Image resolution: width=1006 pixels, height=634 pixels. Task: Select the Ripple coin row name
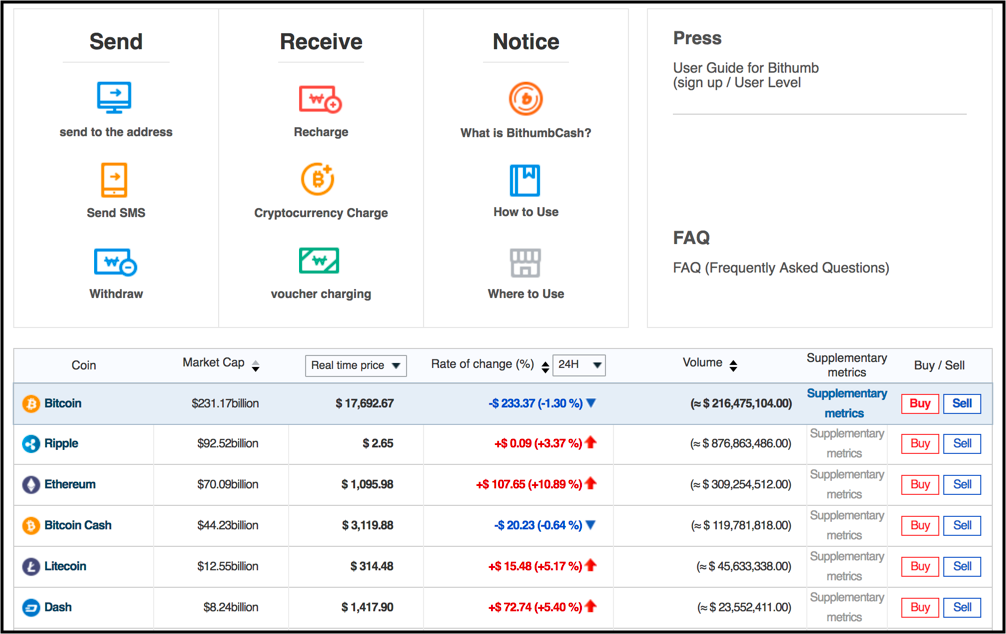click(x=61, y=444)
